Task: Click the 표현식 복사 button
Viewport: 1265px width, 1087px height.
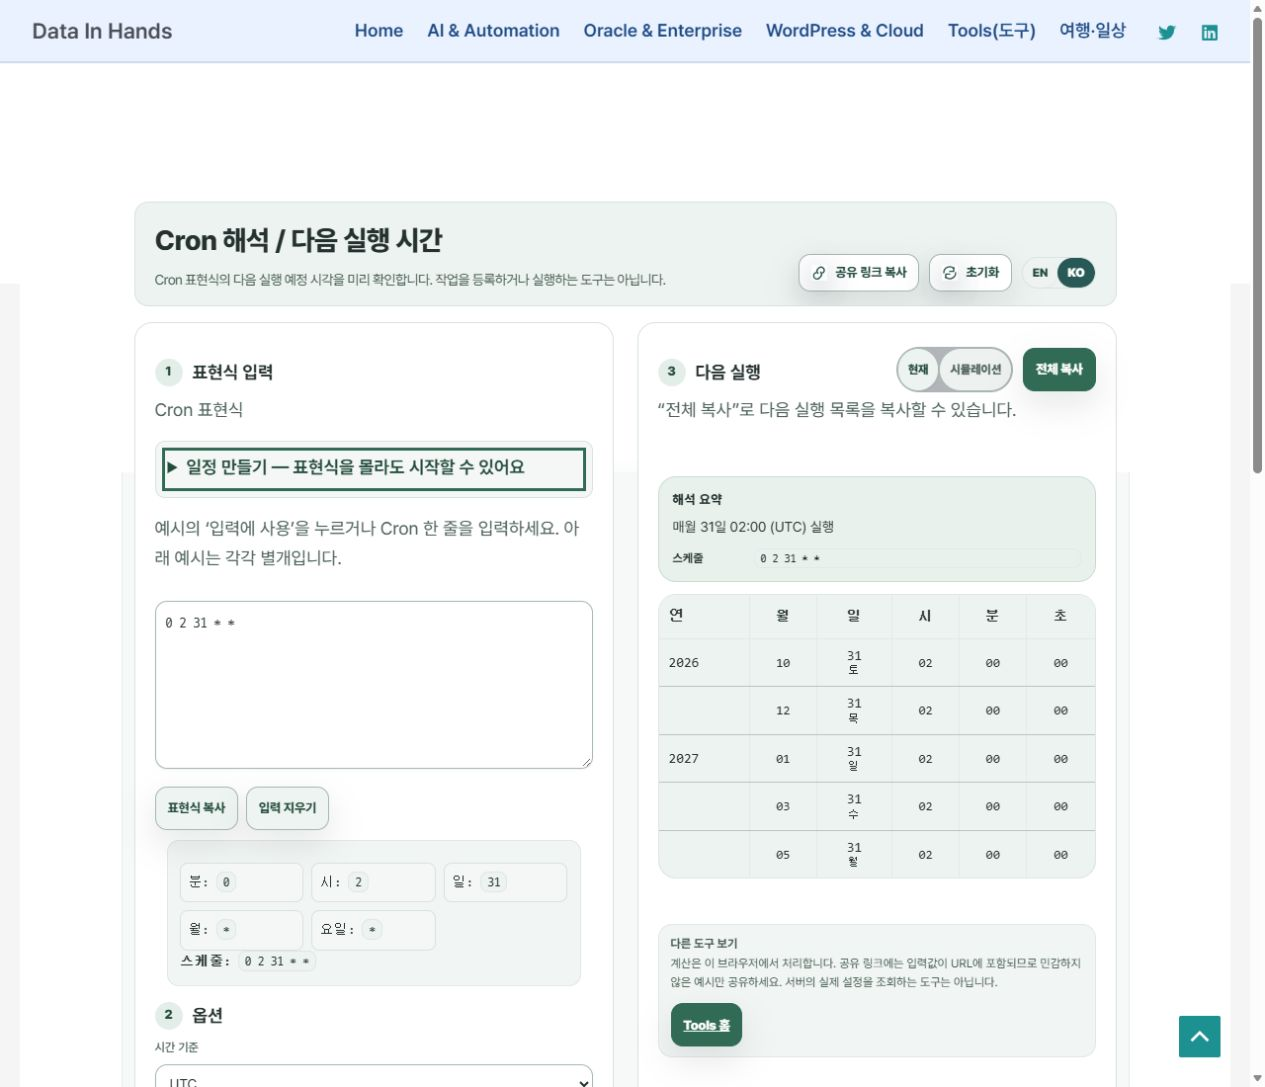Action: [196, 808]
